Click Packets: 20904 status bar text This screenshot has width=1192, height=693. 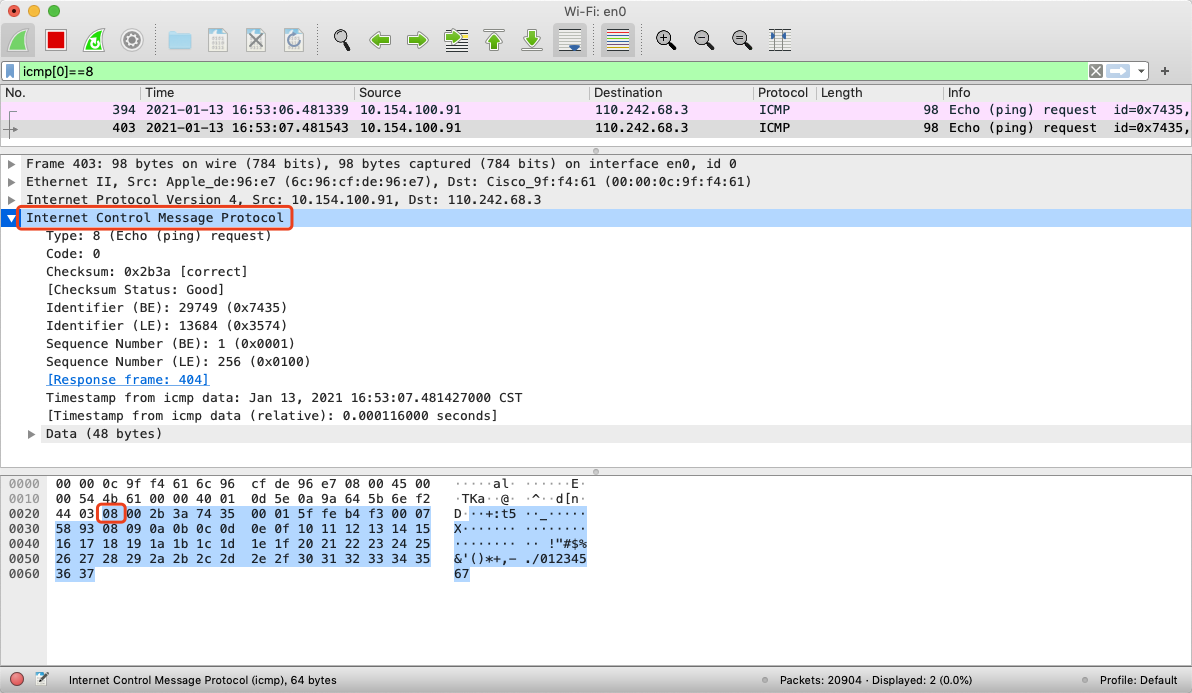click(876, 680)
